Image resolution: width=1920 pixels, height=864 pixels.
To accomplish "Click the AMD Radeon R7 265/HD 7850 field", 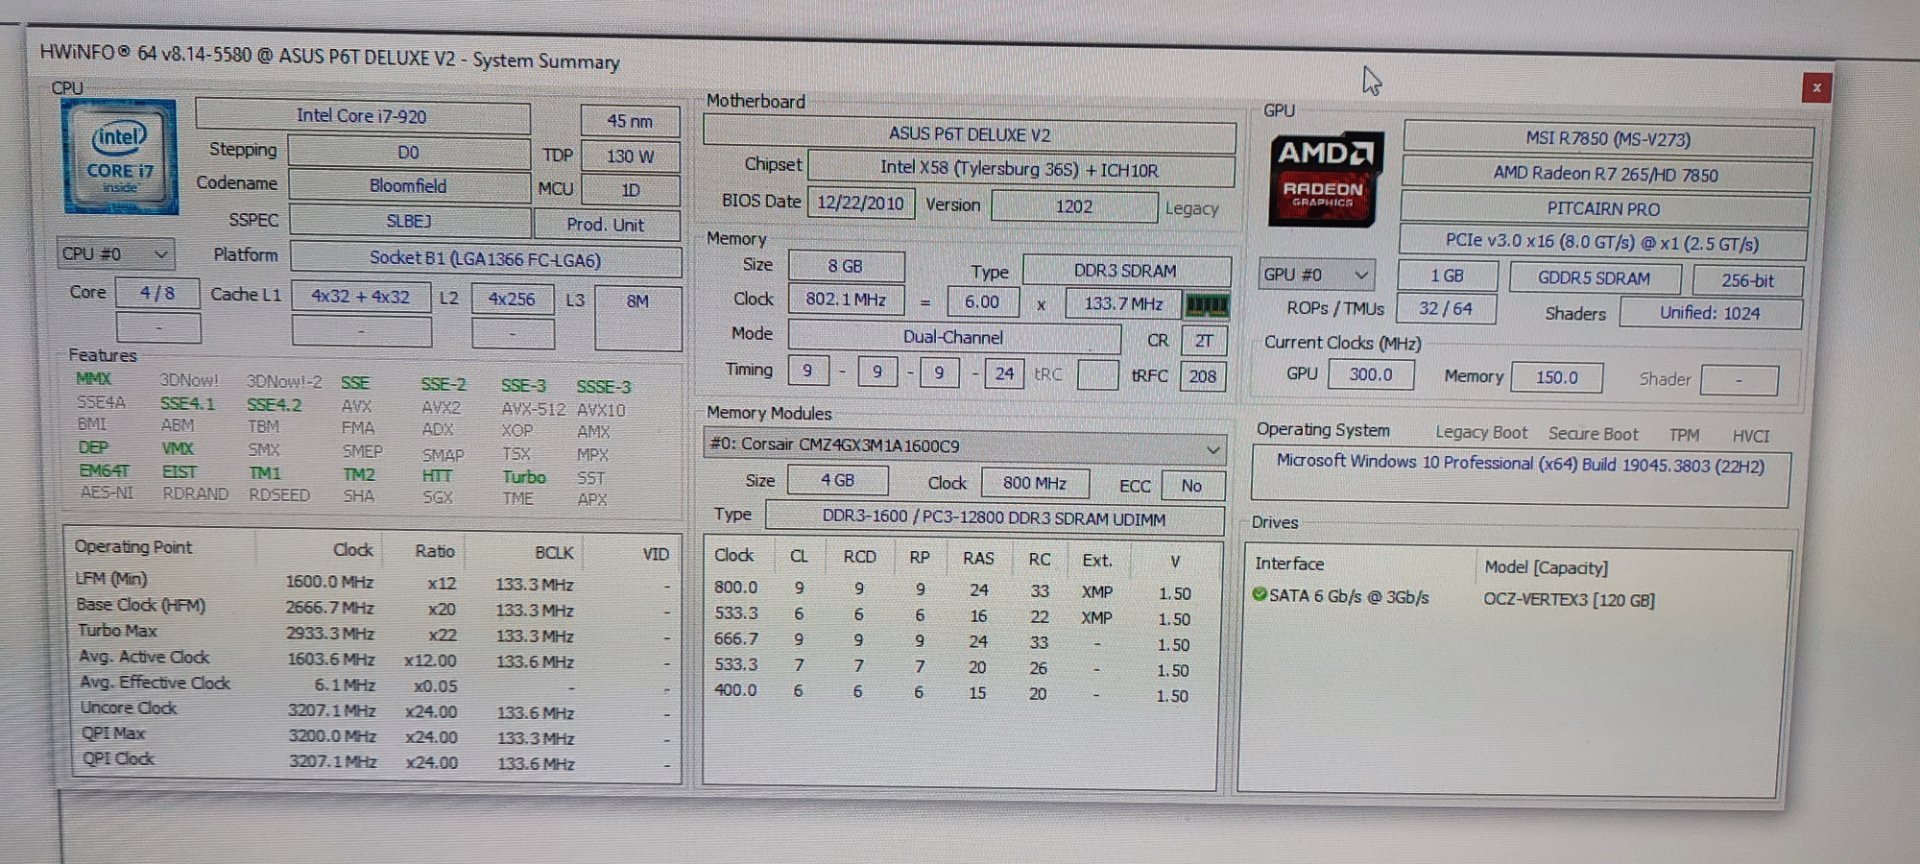I will click(1606, 174).
